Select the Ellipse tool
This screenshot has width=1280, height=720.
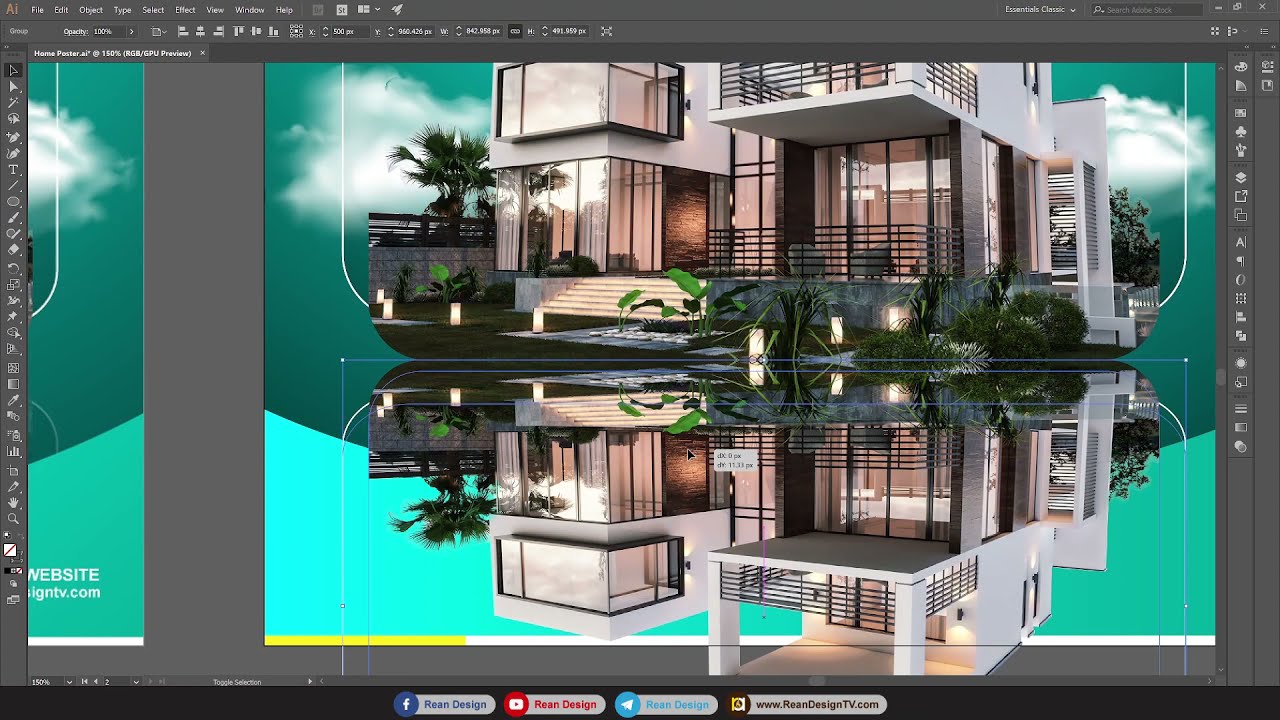click(14, 202)
